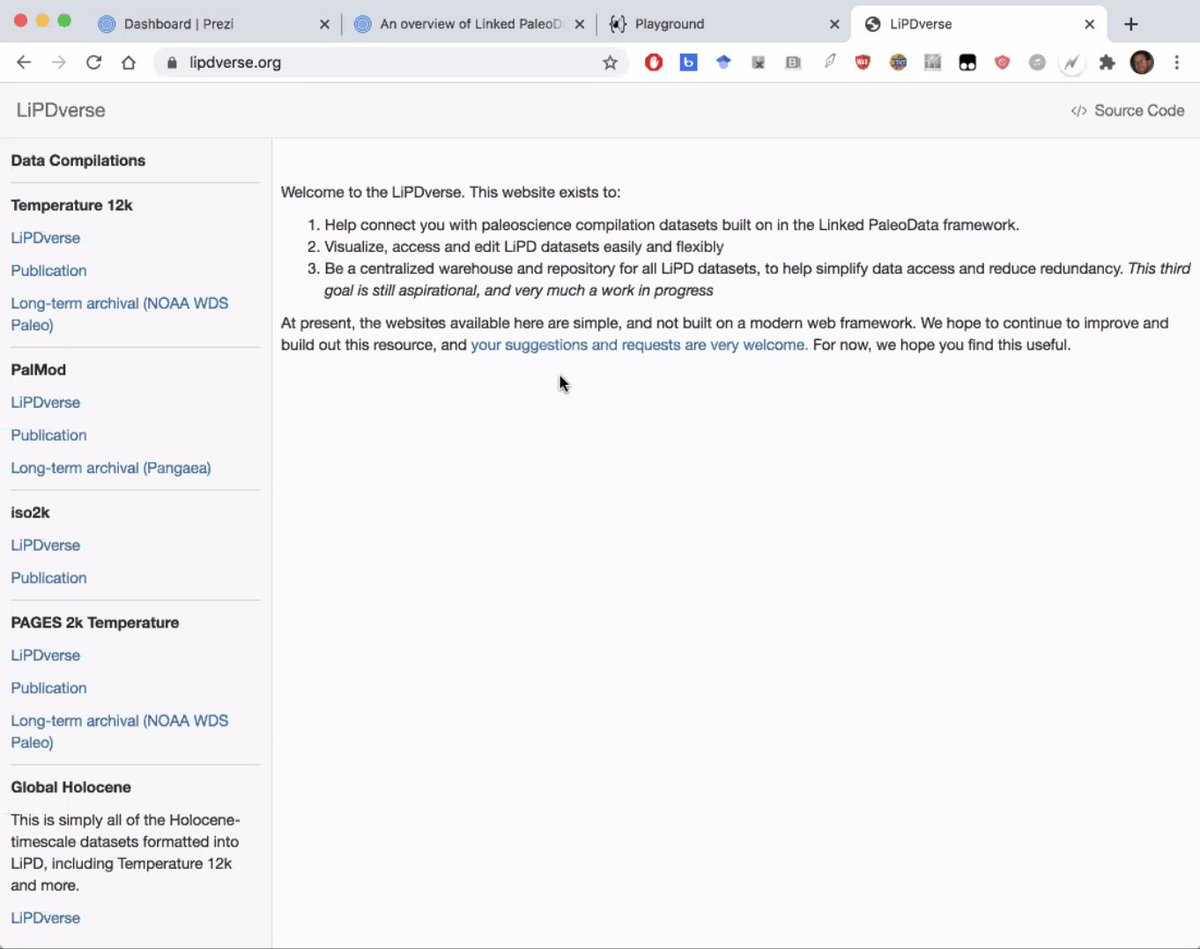
Task: Click the browser forward arrow
Action: click(59, 62)
